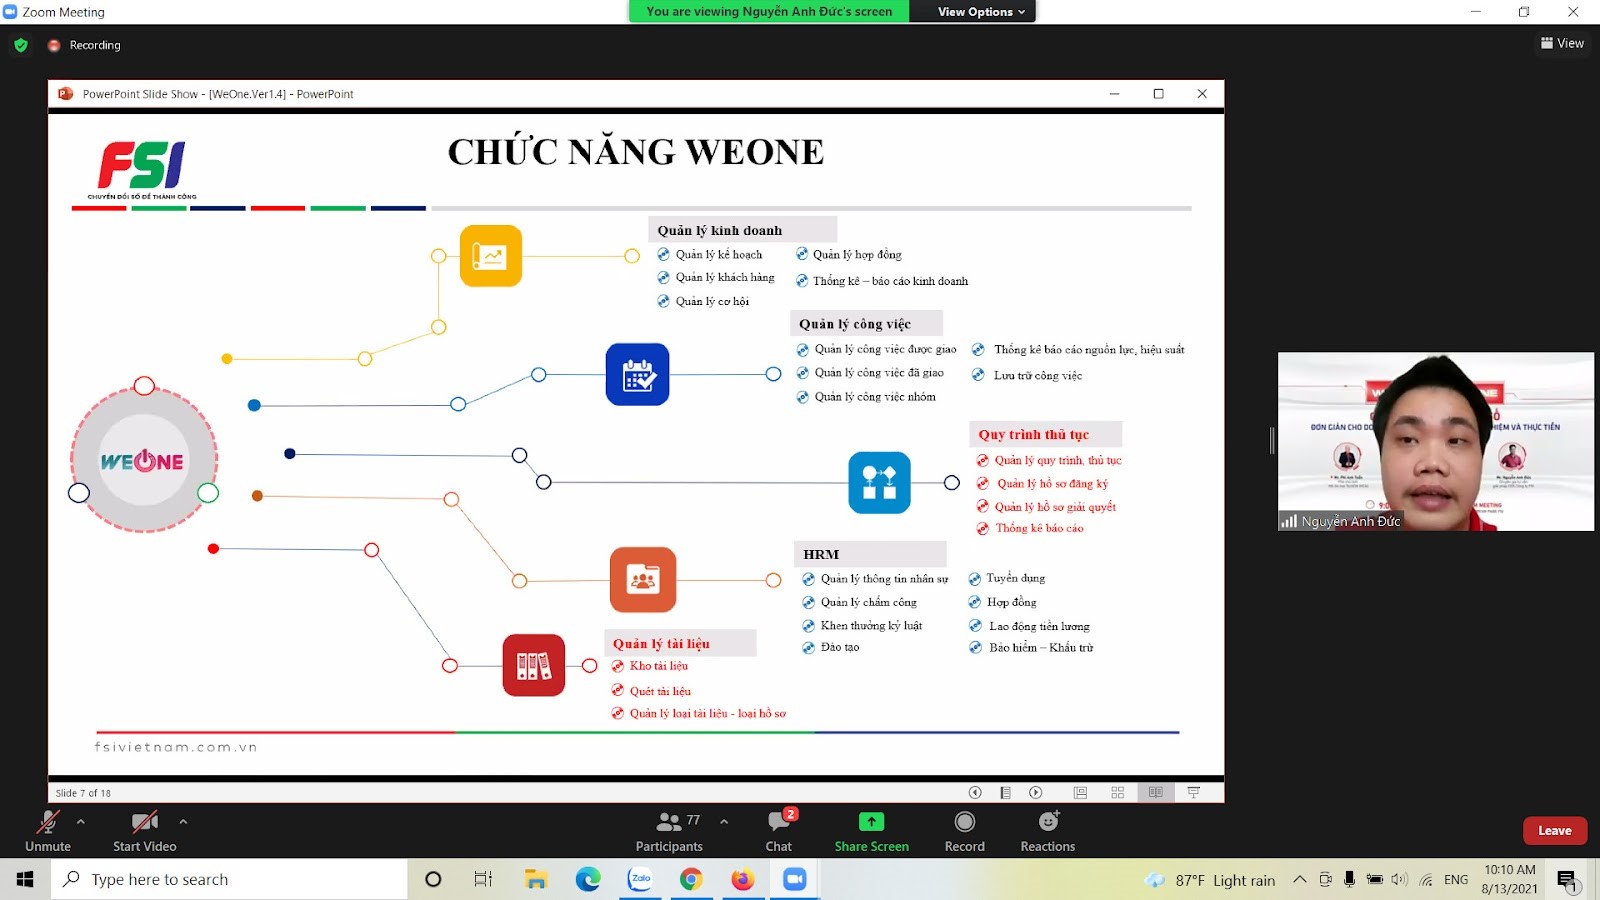1600x900 pixels.
Task: Open the Participants panel
Action: [669, 831]
